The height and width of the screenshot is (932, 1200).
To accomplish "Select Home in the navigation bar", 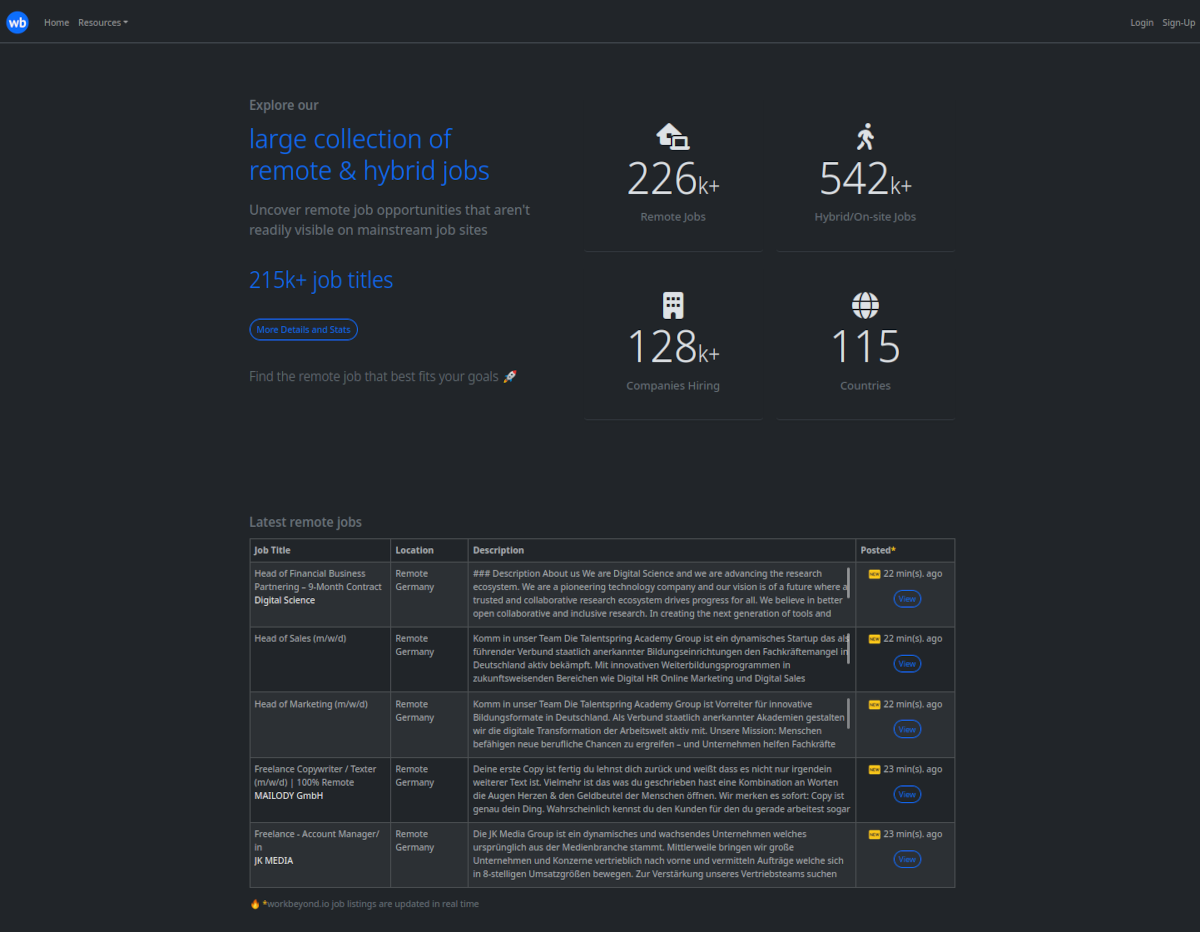I will (56, 22).
